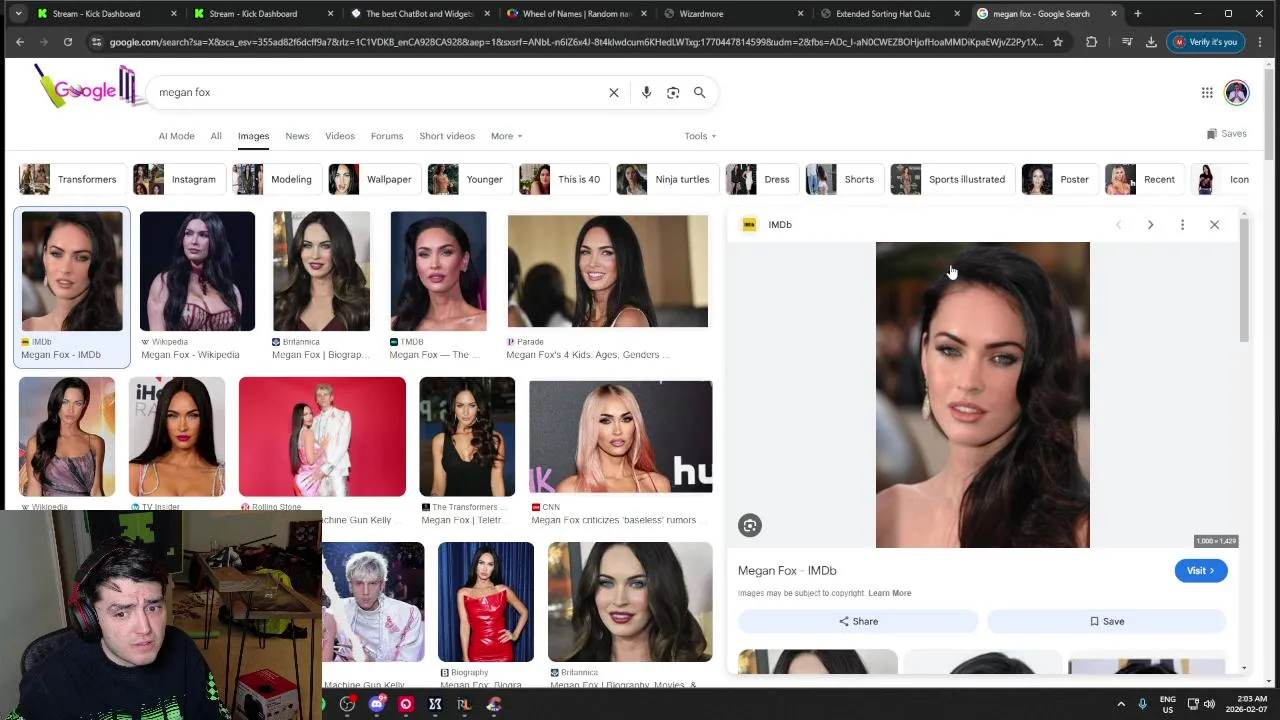This screenshot has width=1280, height=720.
Task: Click the Verify it's you profile button
Action: [1205, 42]
